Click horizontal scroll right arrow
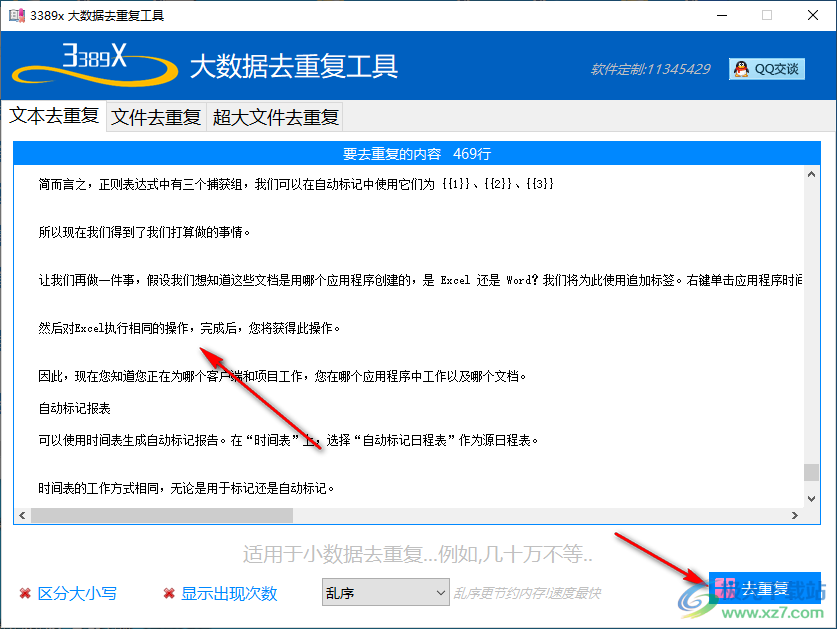837x629 pixels. coord(795,515)
